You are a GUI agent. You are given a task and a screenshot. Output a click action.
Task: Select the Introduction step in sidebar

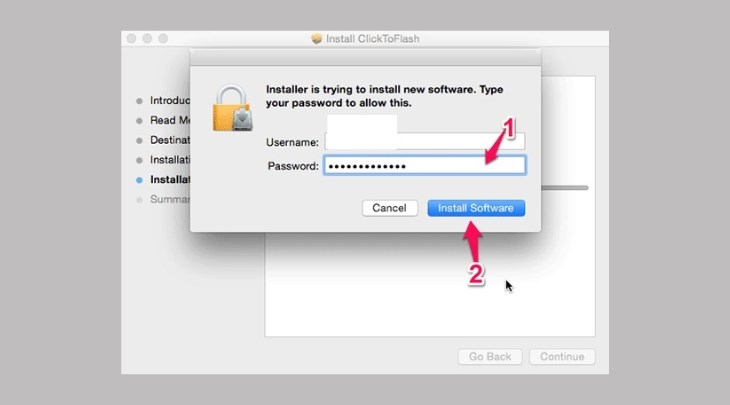pos(169,101)
